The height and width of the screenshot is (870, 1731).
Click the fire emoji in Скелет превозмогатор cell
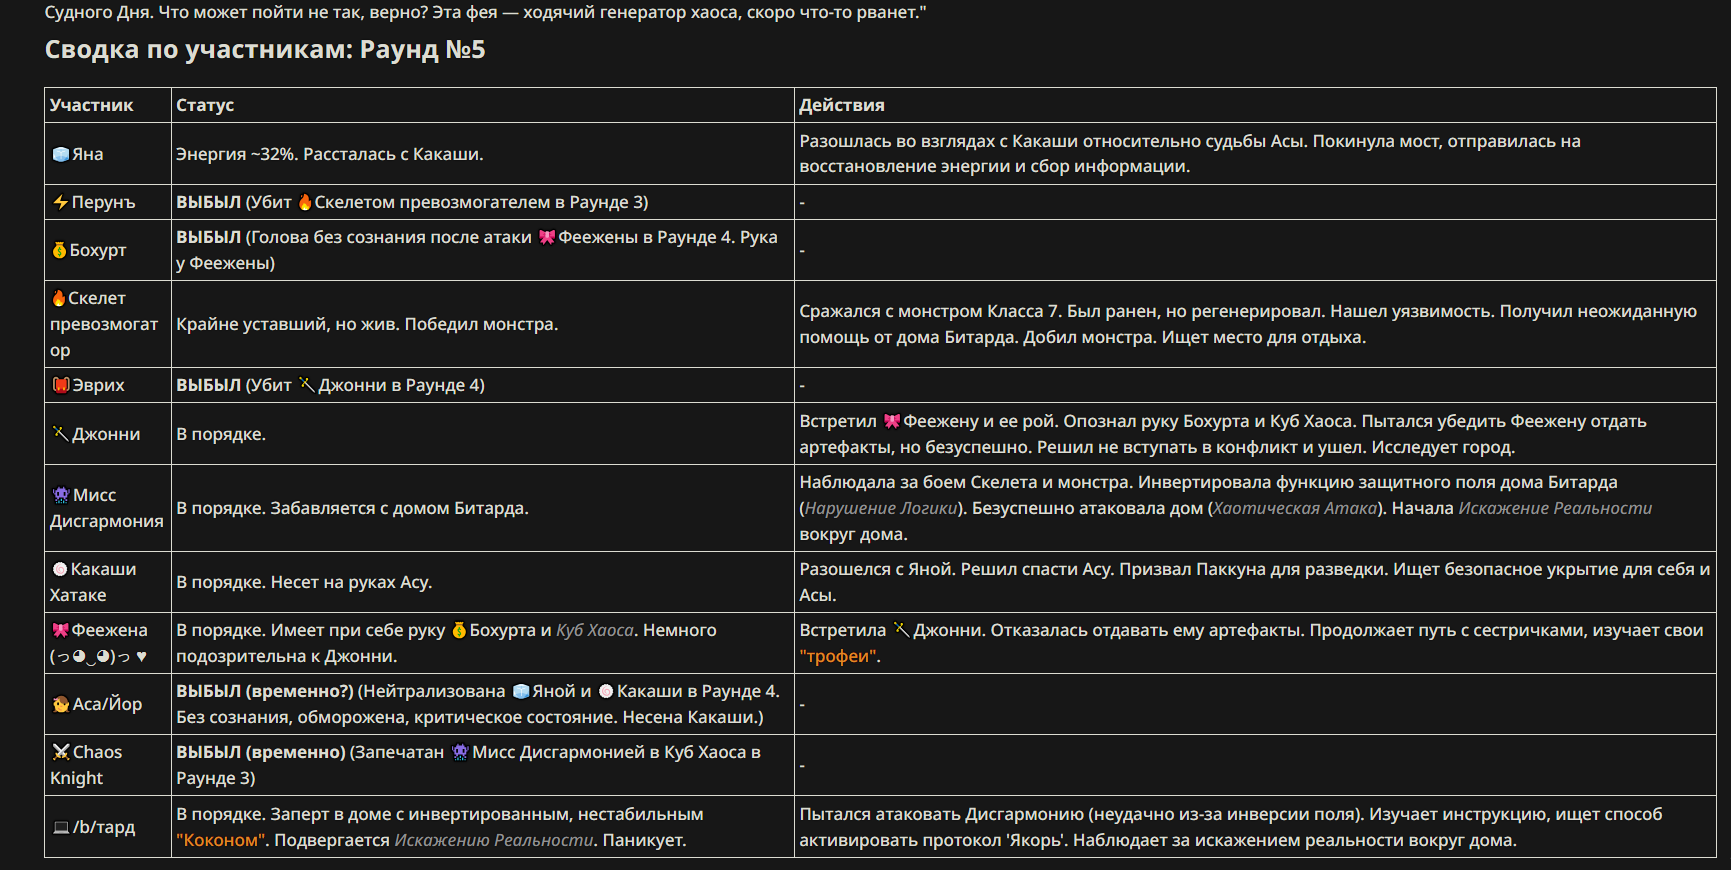(x=59, y=298)
